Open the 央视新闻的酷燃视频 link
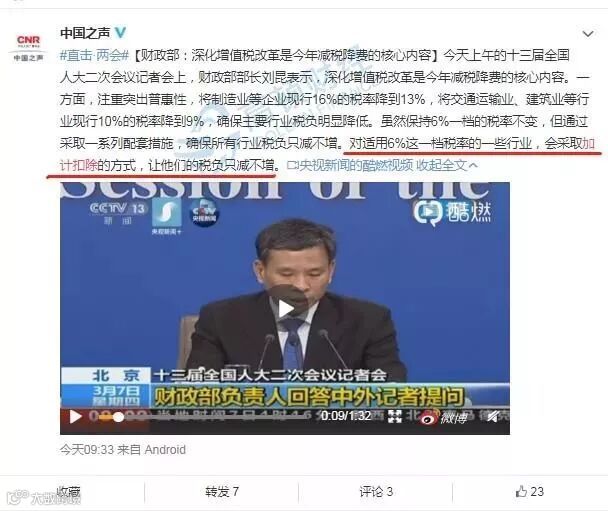Image resolution: width=608 pixels, height=511 pixels. click(x=350, y=166)
